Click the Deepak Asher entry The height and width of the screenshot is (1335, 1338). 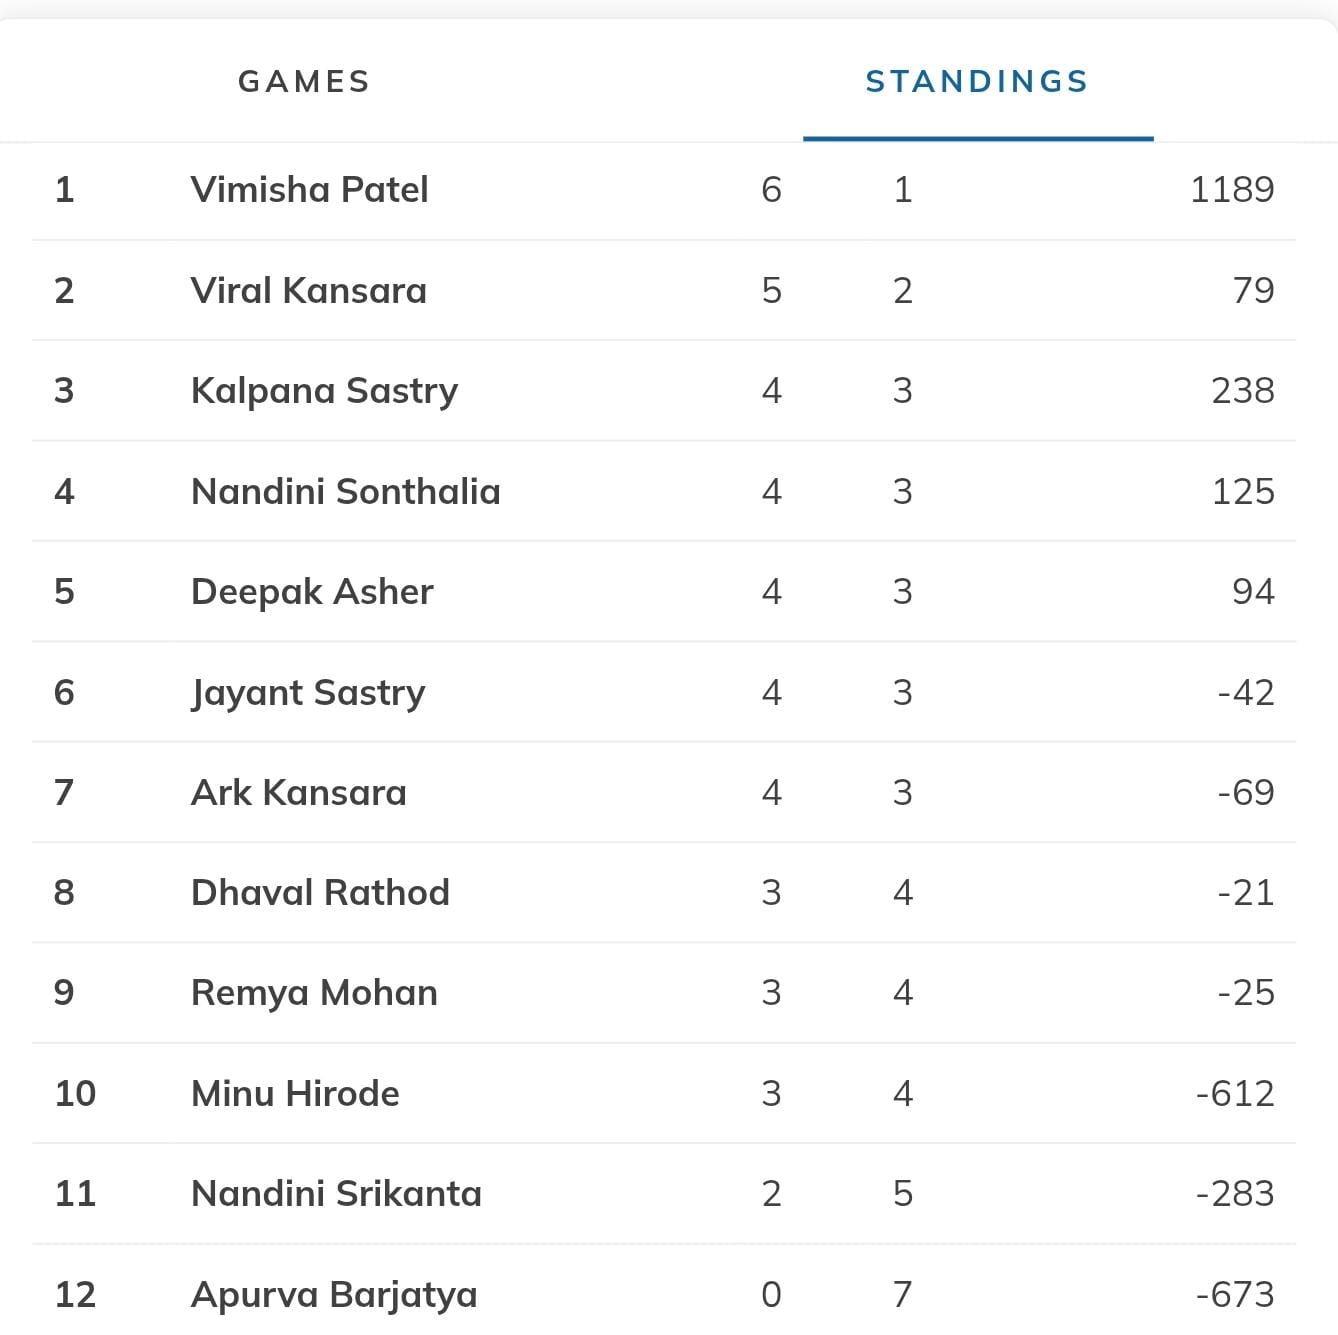click(312, 591)
